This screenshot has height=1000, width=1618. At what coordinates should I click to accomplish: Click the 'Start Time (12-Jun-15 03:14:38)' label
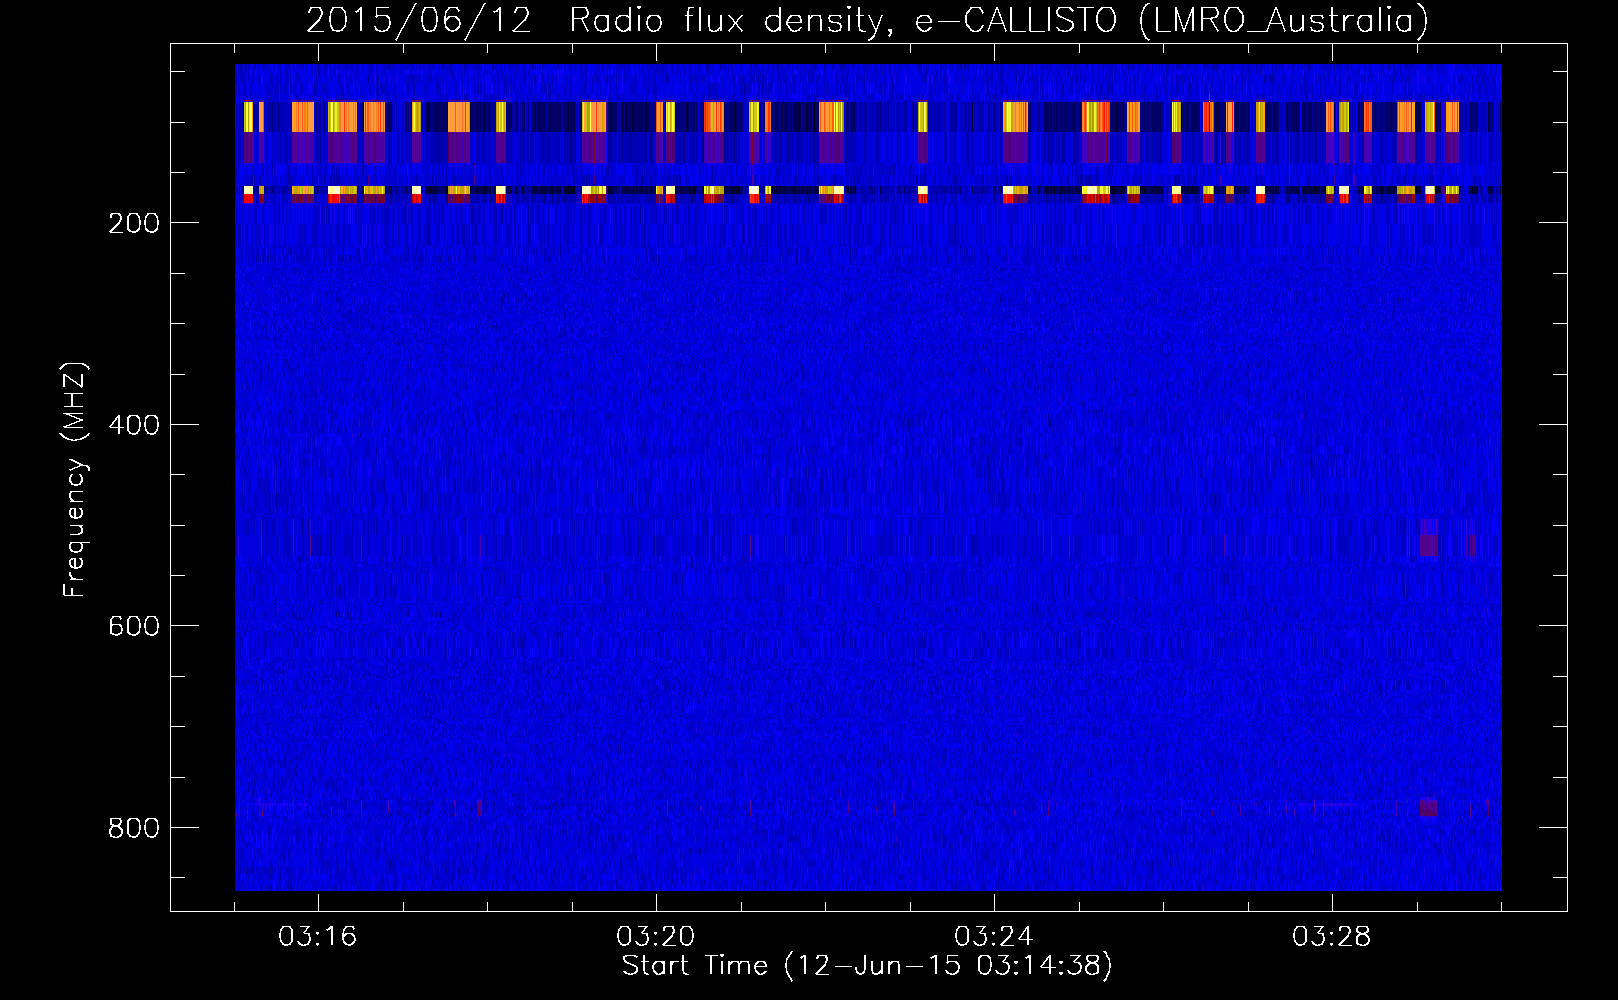point(867,966)
